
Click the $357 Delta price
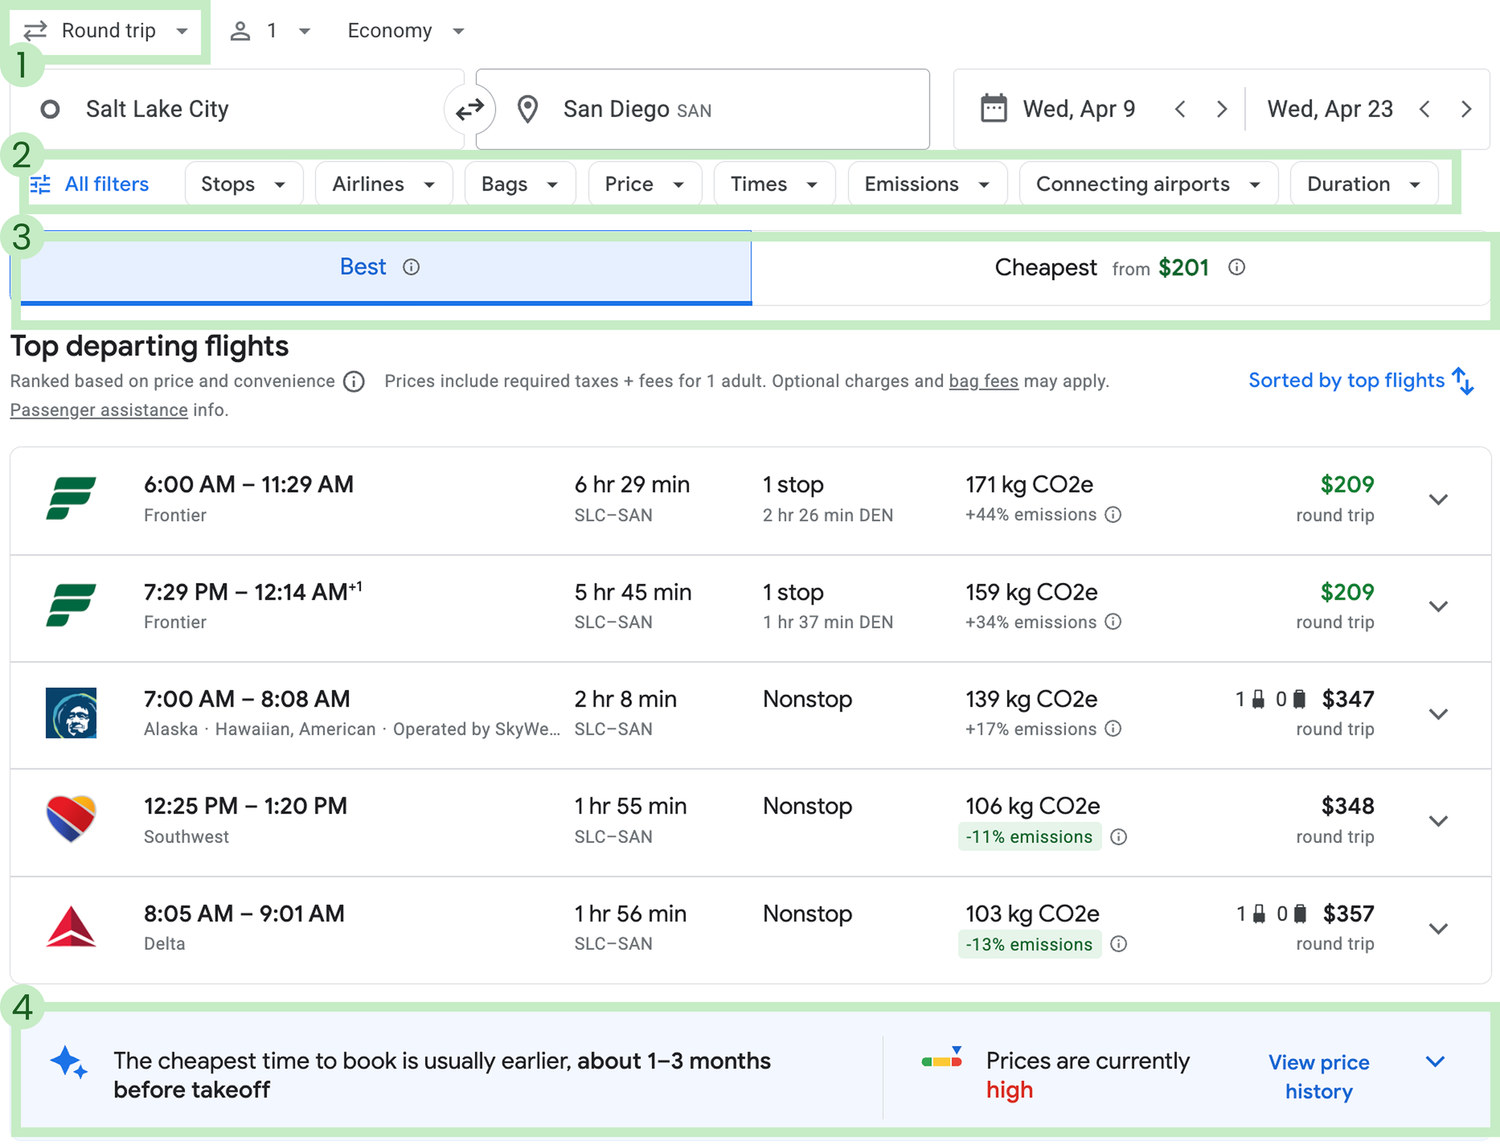click(x=1348, y=914)
